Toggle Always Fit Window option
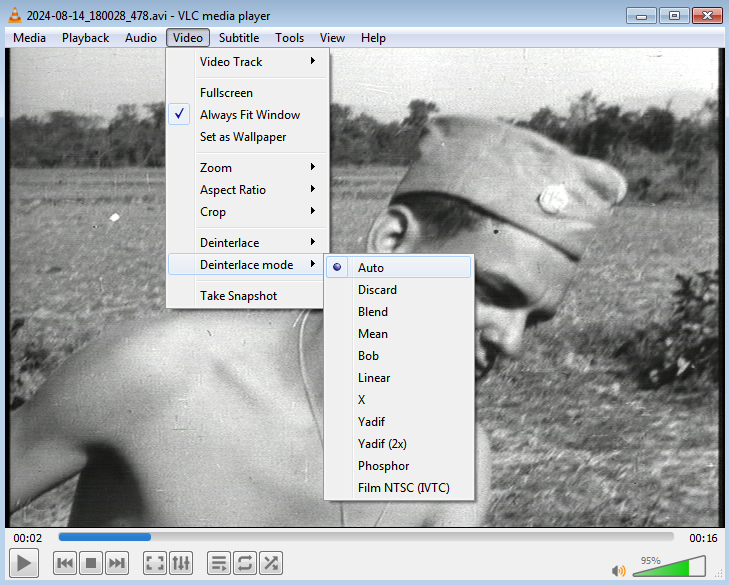 [247, 114]
